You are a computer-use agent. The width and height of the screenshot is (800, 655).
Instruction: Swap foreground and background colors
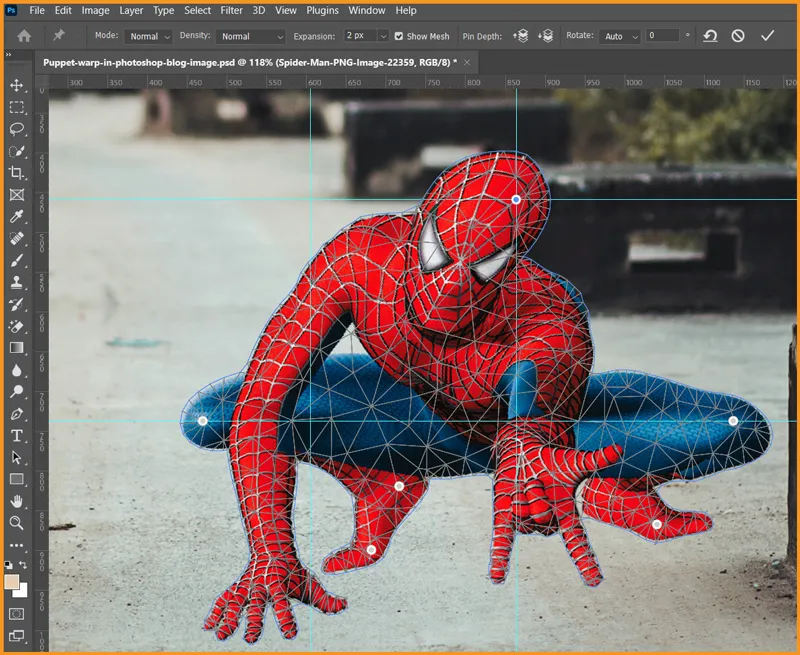[24, 566]
